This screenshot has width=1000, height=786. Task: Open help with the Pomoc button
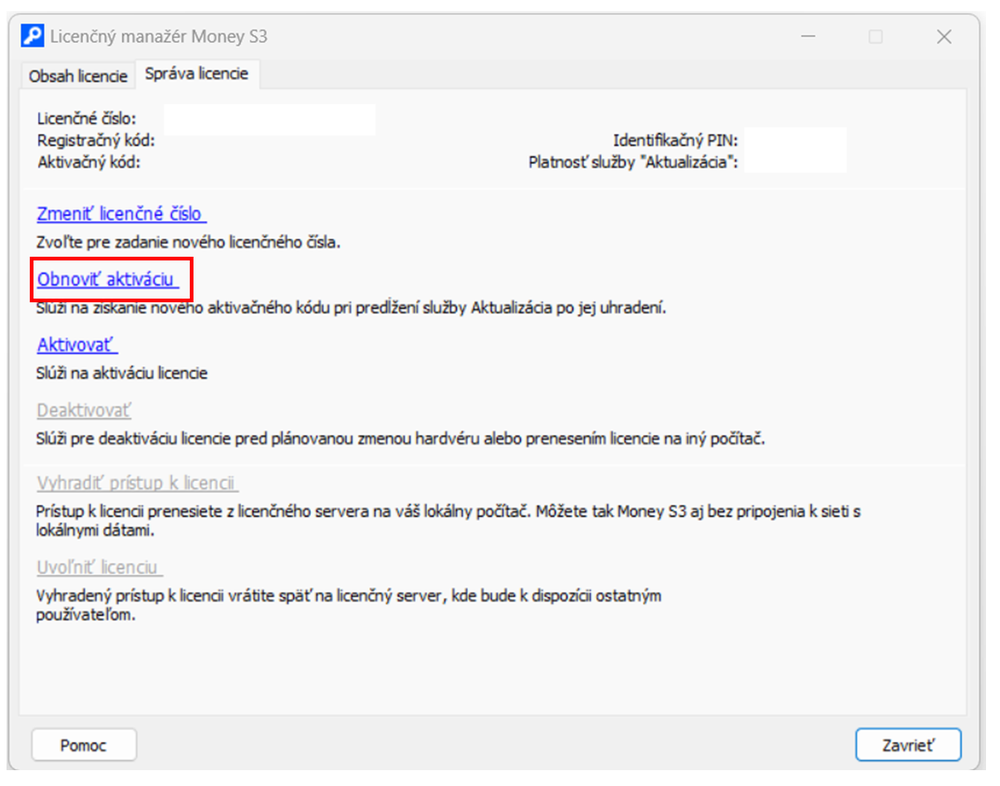84,745
